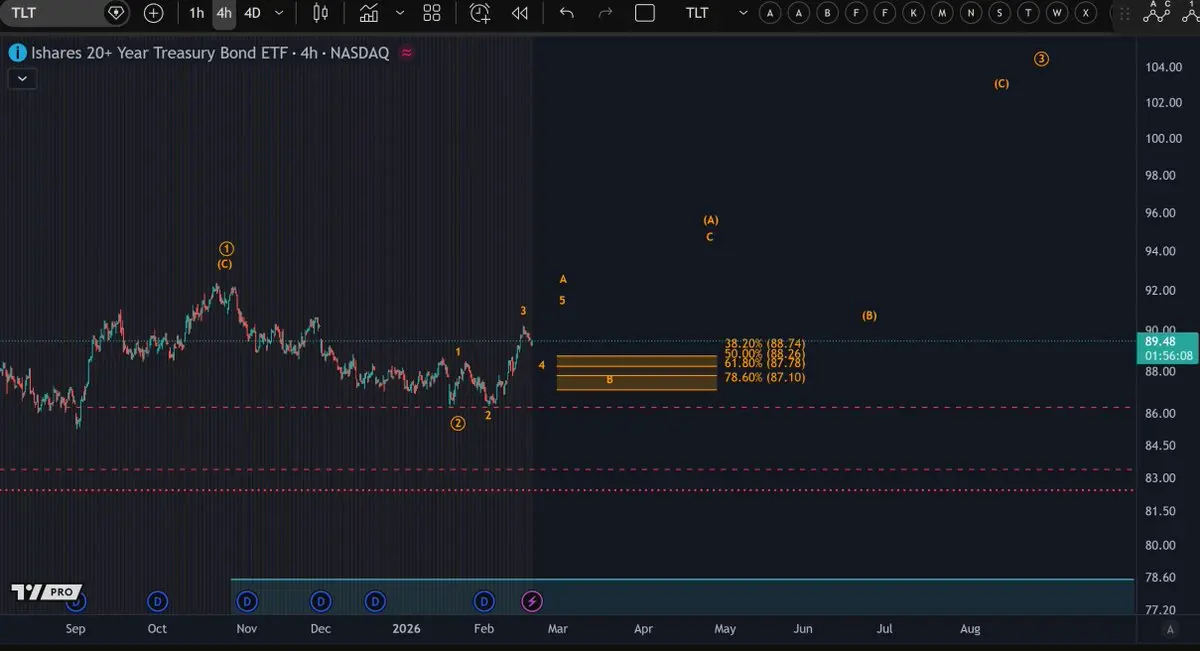Screen dimensions: 1200x651
Task: Select the orange (B) wave label
Action: click(x=869, y=316)
